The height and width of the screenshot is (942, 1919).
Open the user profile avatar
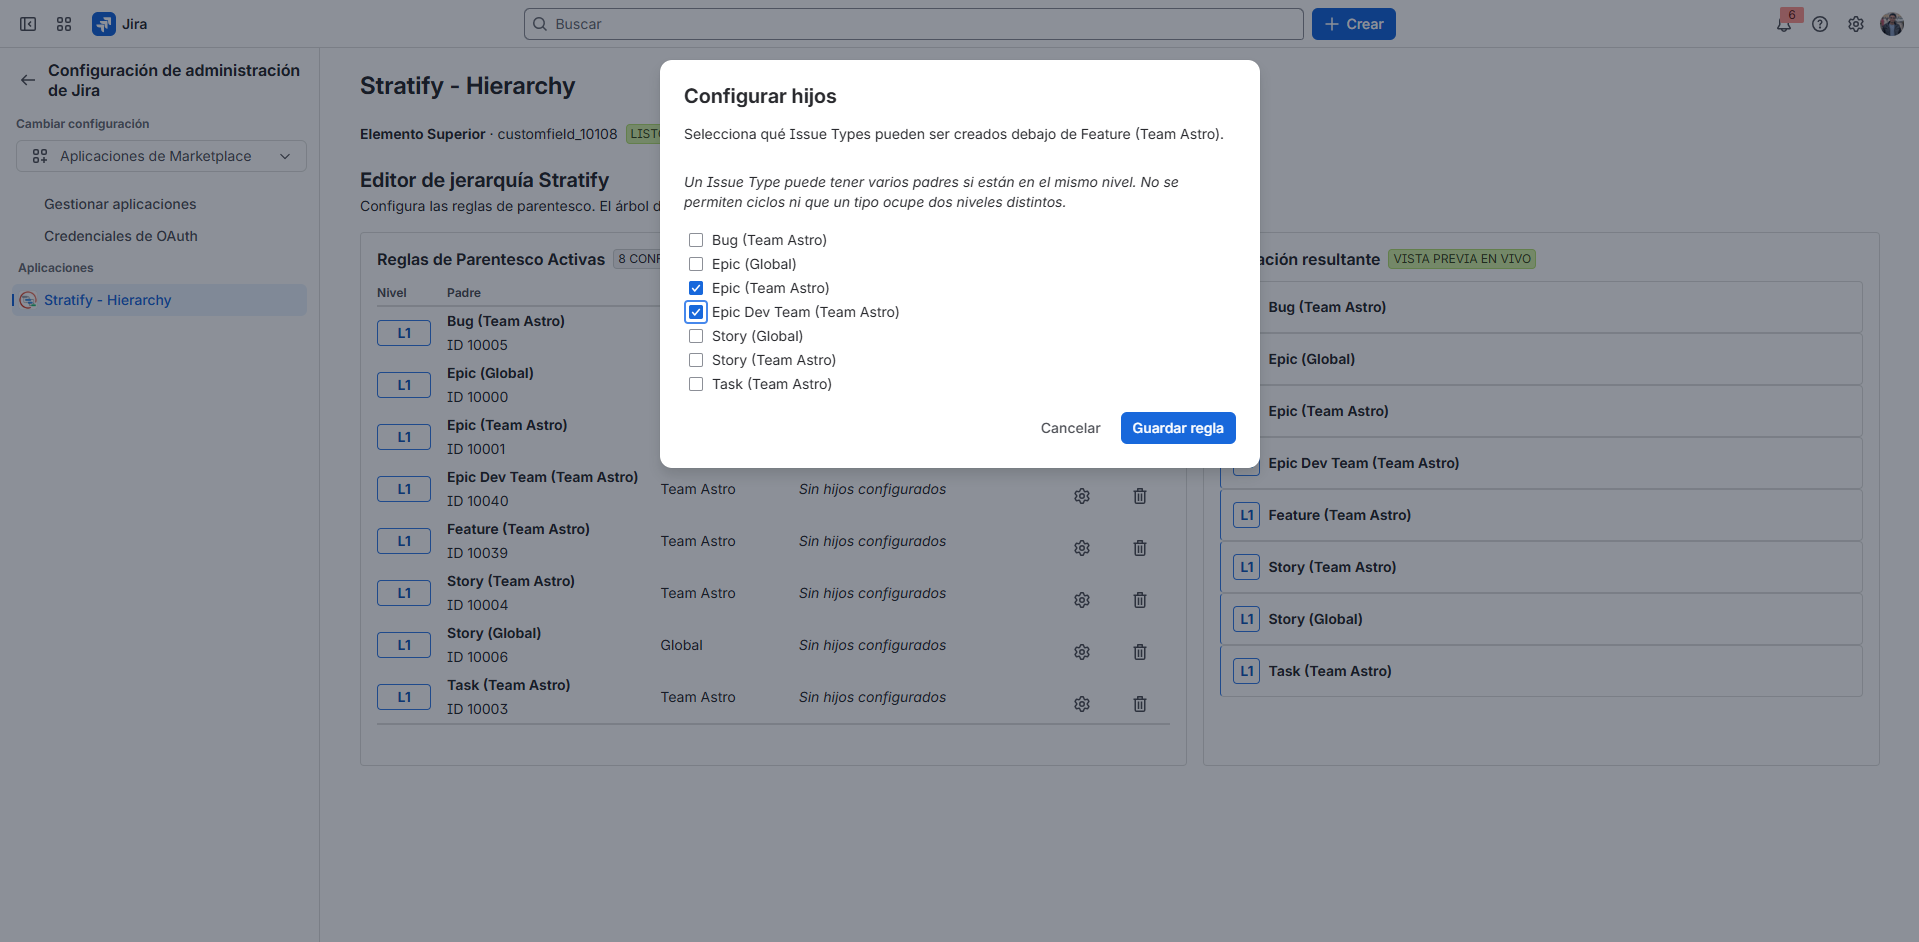(x=1892, y=24)
